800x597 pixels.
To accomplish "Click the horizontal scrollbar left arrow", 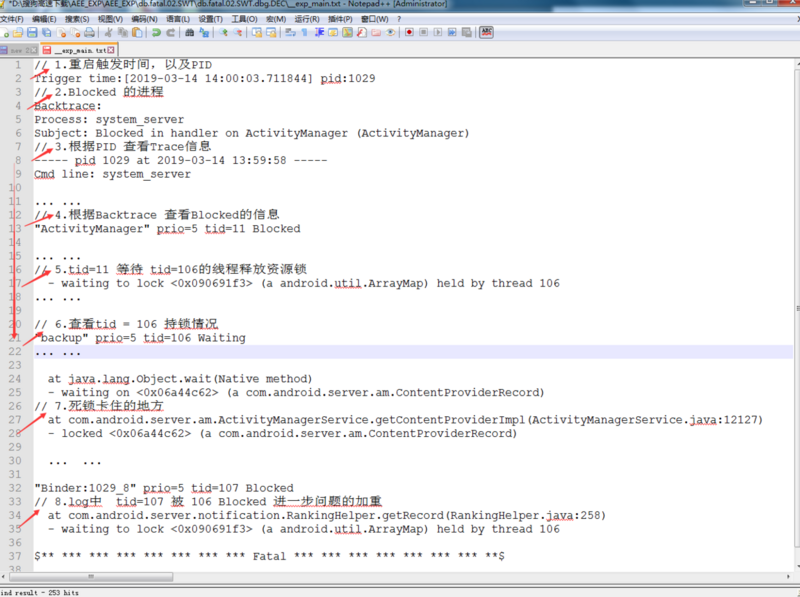I will coord(4,577).
